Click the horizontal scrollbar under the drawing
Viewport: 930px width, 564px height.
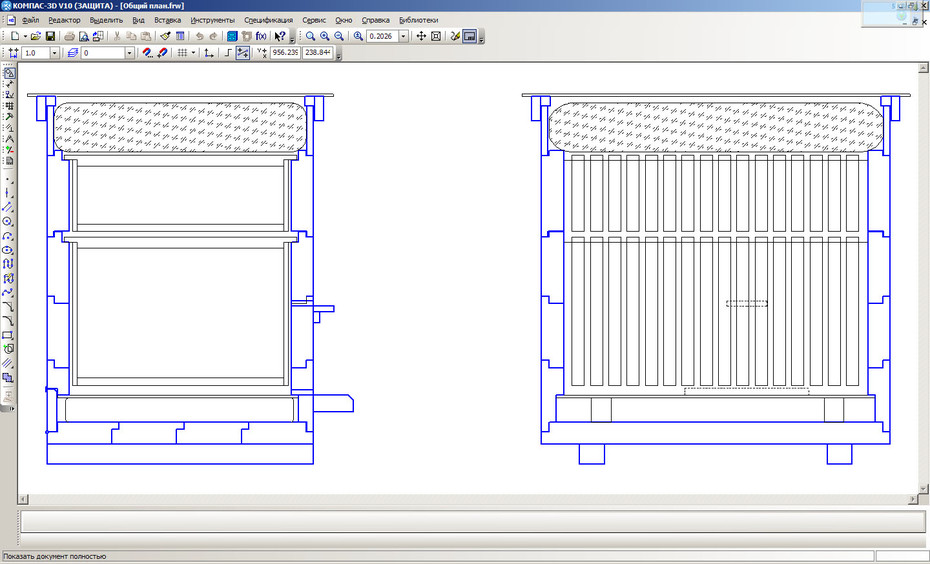pyautogui.click(x=468, y=500)
